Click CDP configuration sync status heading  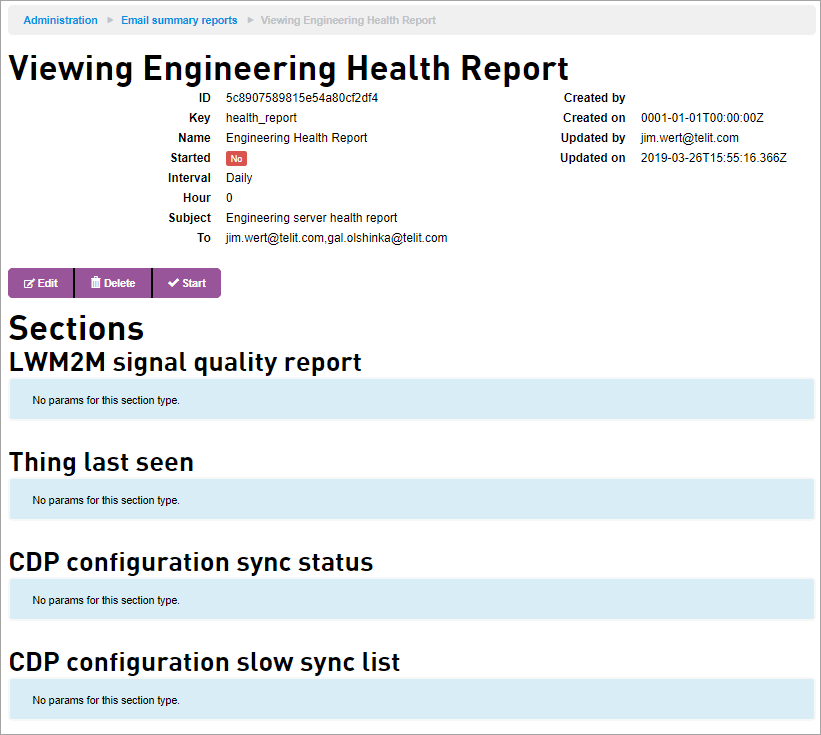pos(191,563)
